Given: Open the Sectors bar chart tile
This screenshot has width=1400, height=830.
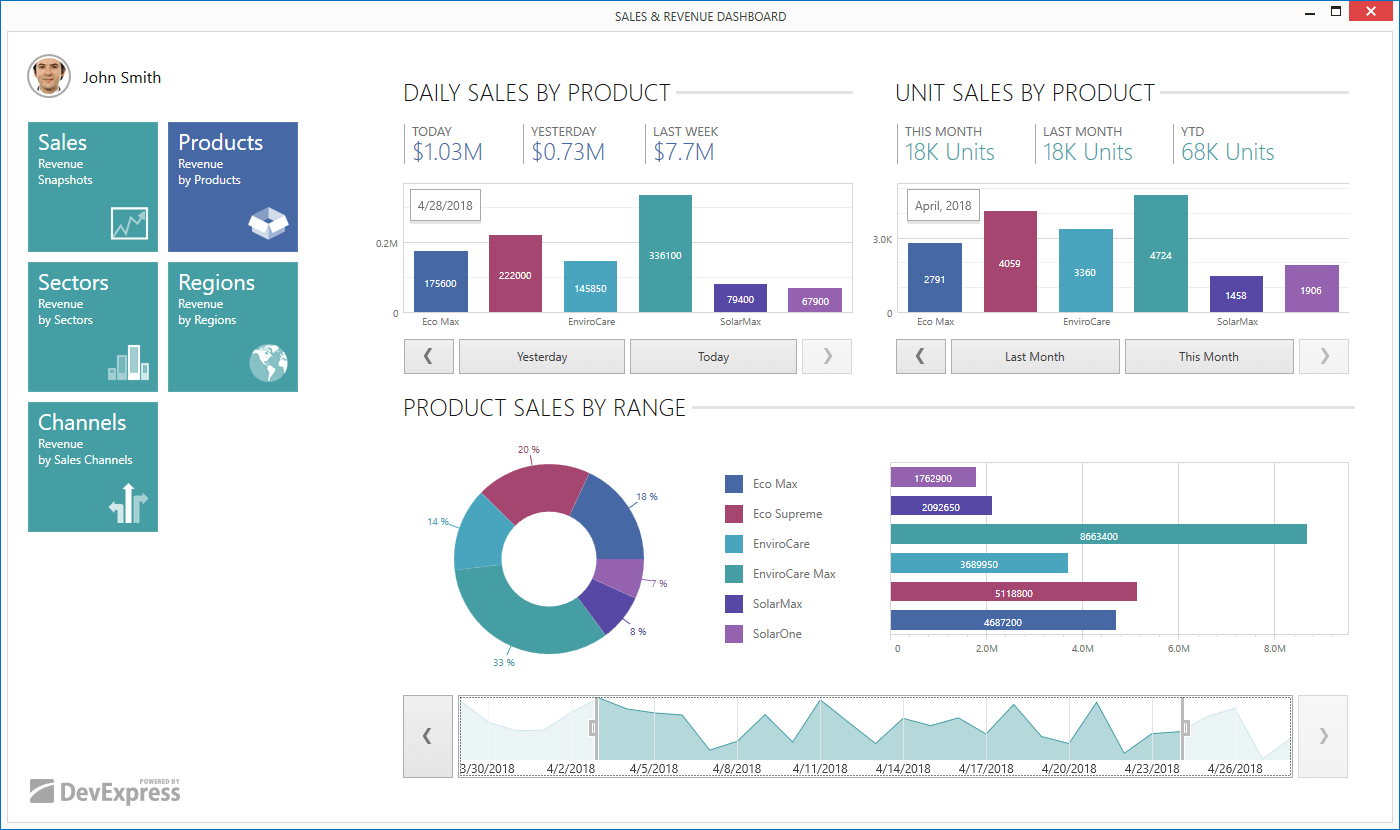Looking at the screenshot, I should (x=93, y=327).
